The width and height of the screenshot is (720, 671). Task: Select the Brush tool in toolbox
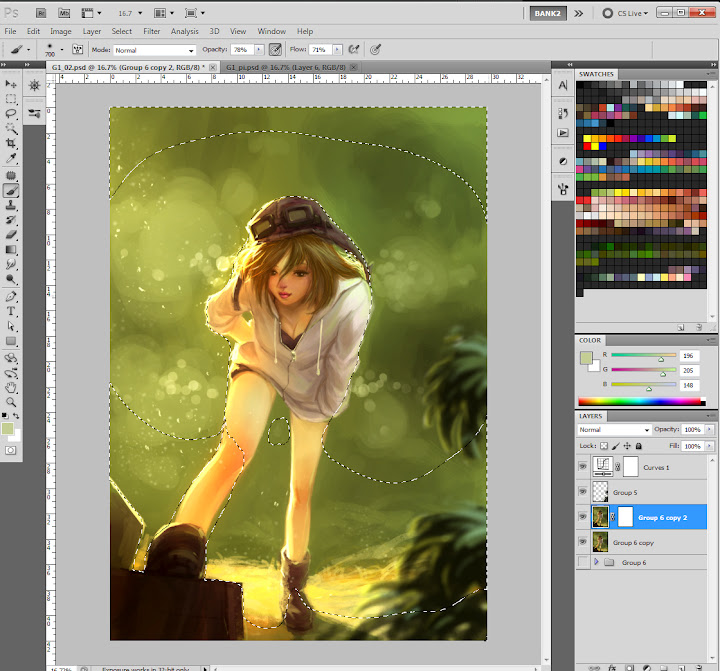(x=11, y=191)
